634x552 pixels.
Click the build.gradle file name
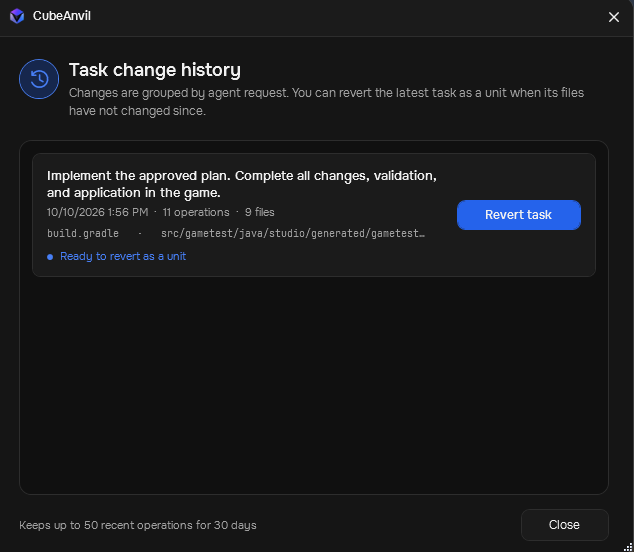click(x=83, y=233)
